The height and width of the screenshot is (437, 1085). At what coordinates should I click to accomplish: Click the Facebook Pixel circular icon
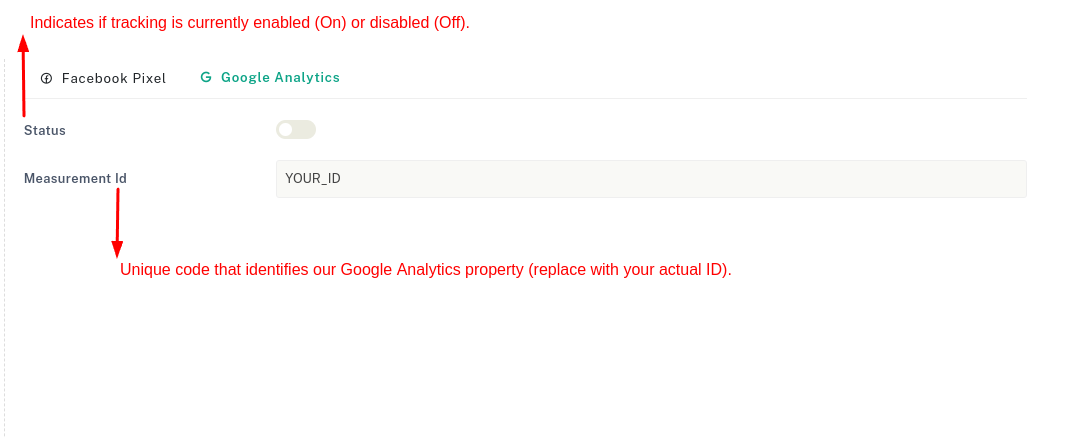click(46, 78)
